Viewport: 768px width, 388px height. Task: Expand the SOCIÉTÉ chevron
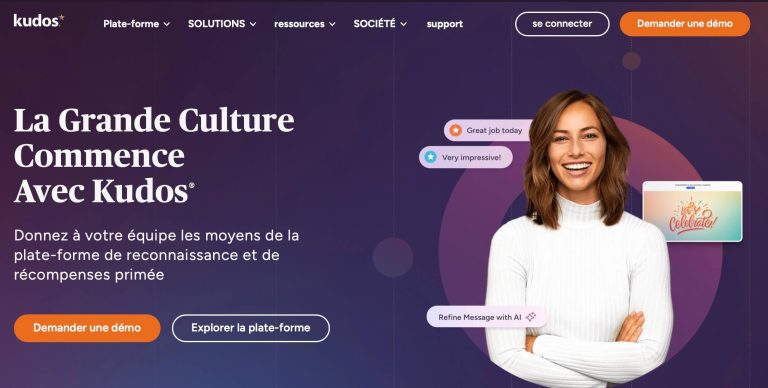tap(403, 24)
